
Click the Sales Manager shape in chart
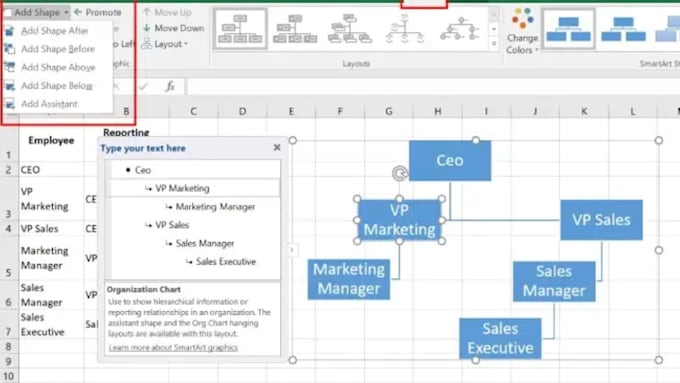coord(554,281)
